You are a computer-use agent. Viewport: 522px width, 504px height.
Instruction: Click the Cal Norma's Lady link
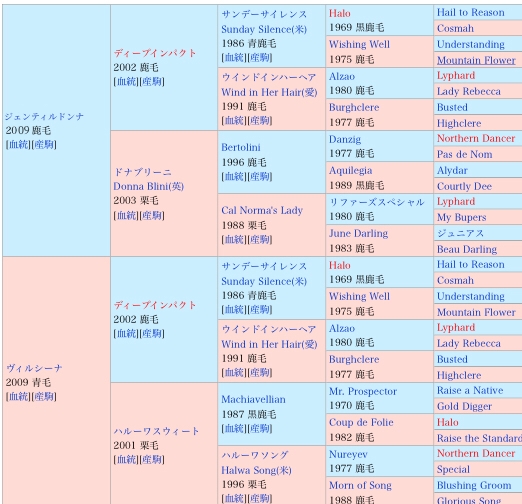click(x=262, y=210)
